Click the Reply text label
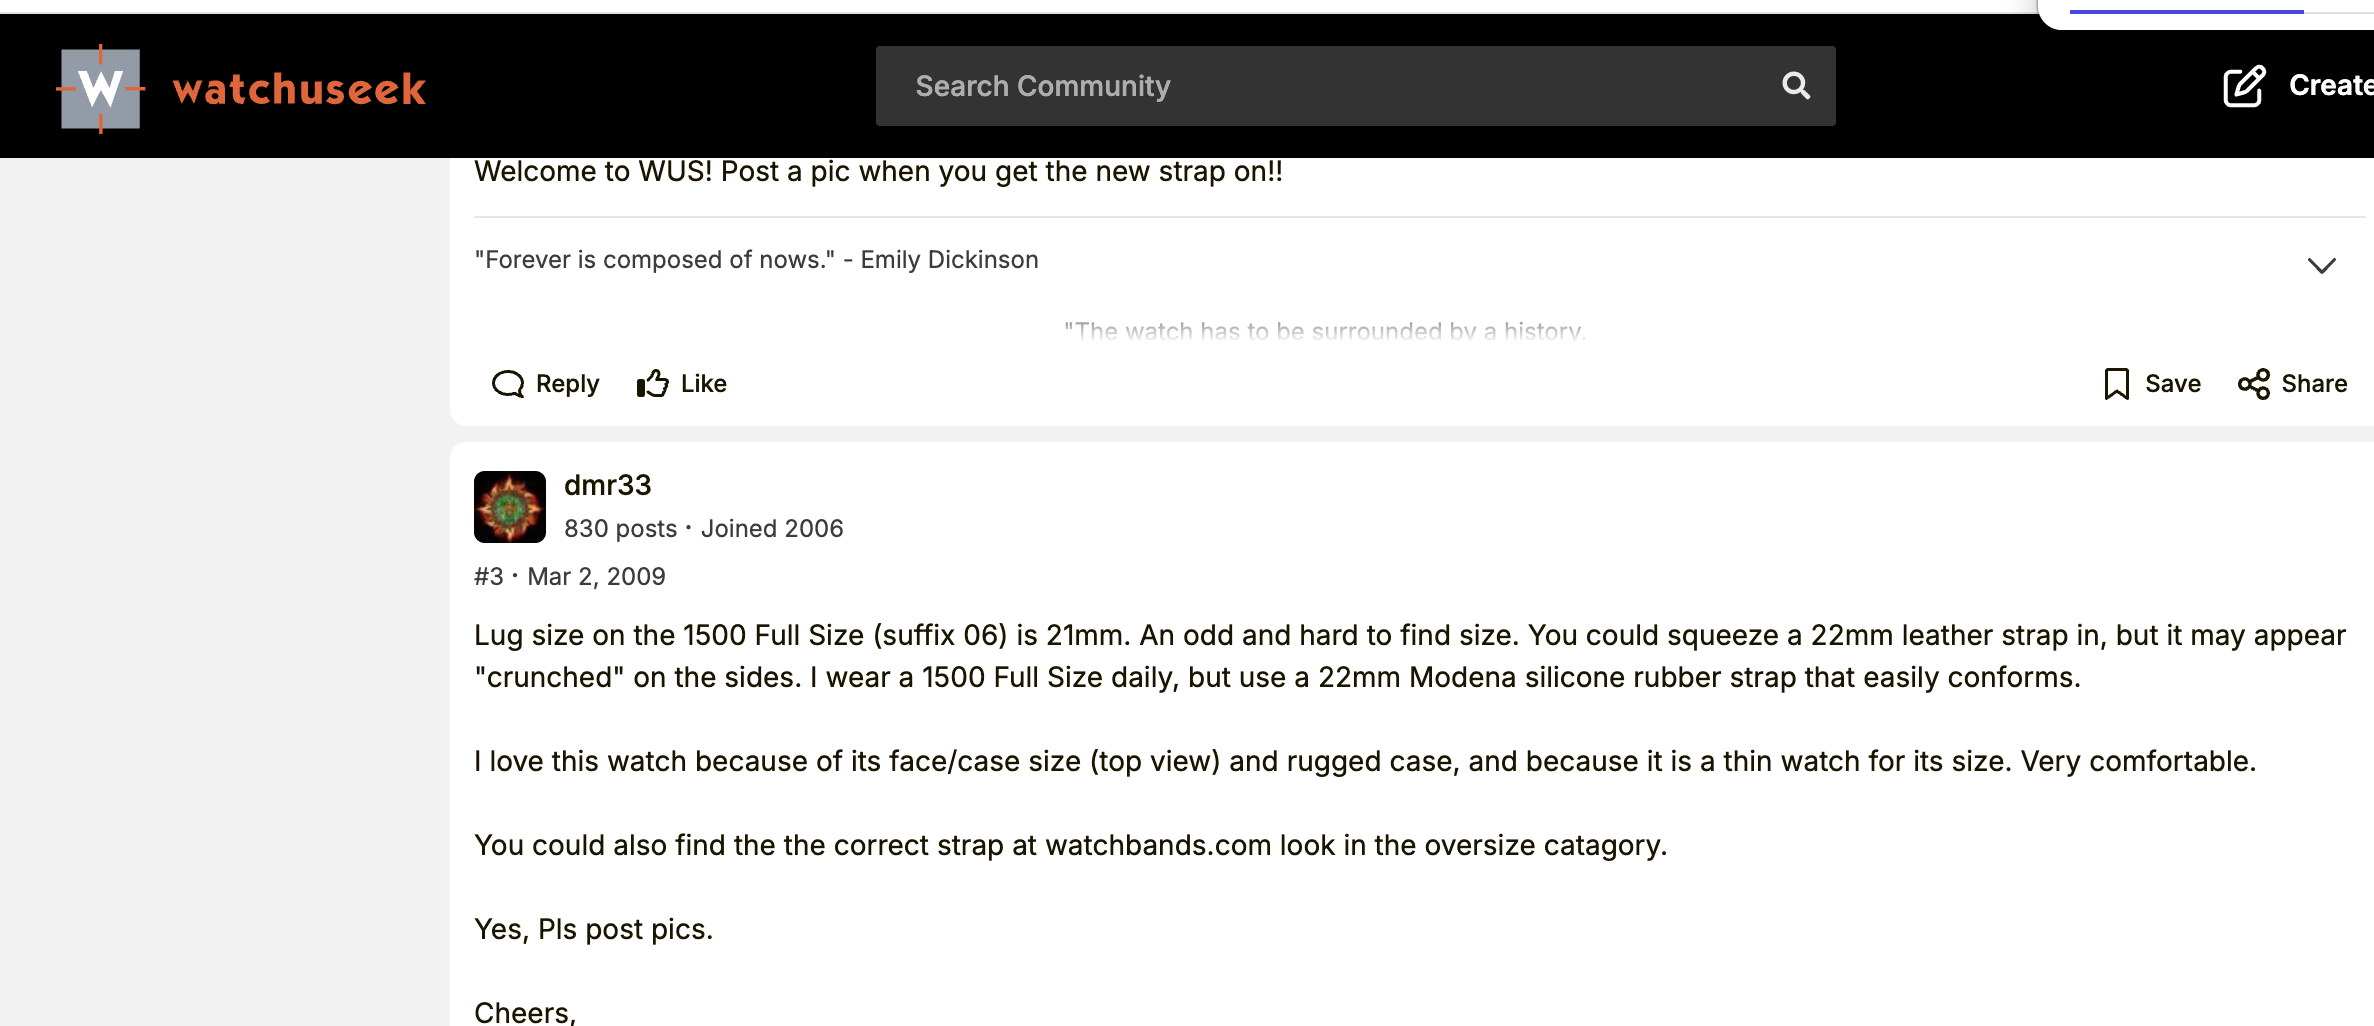 567,384
